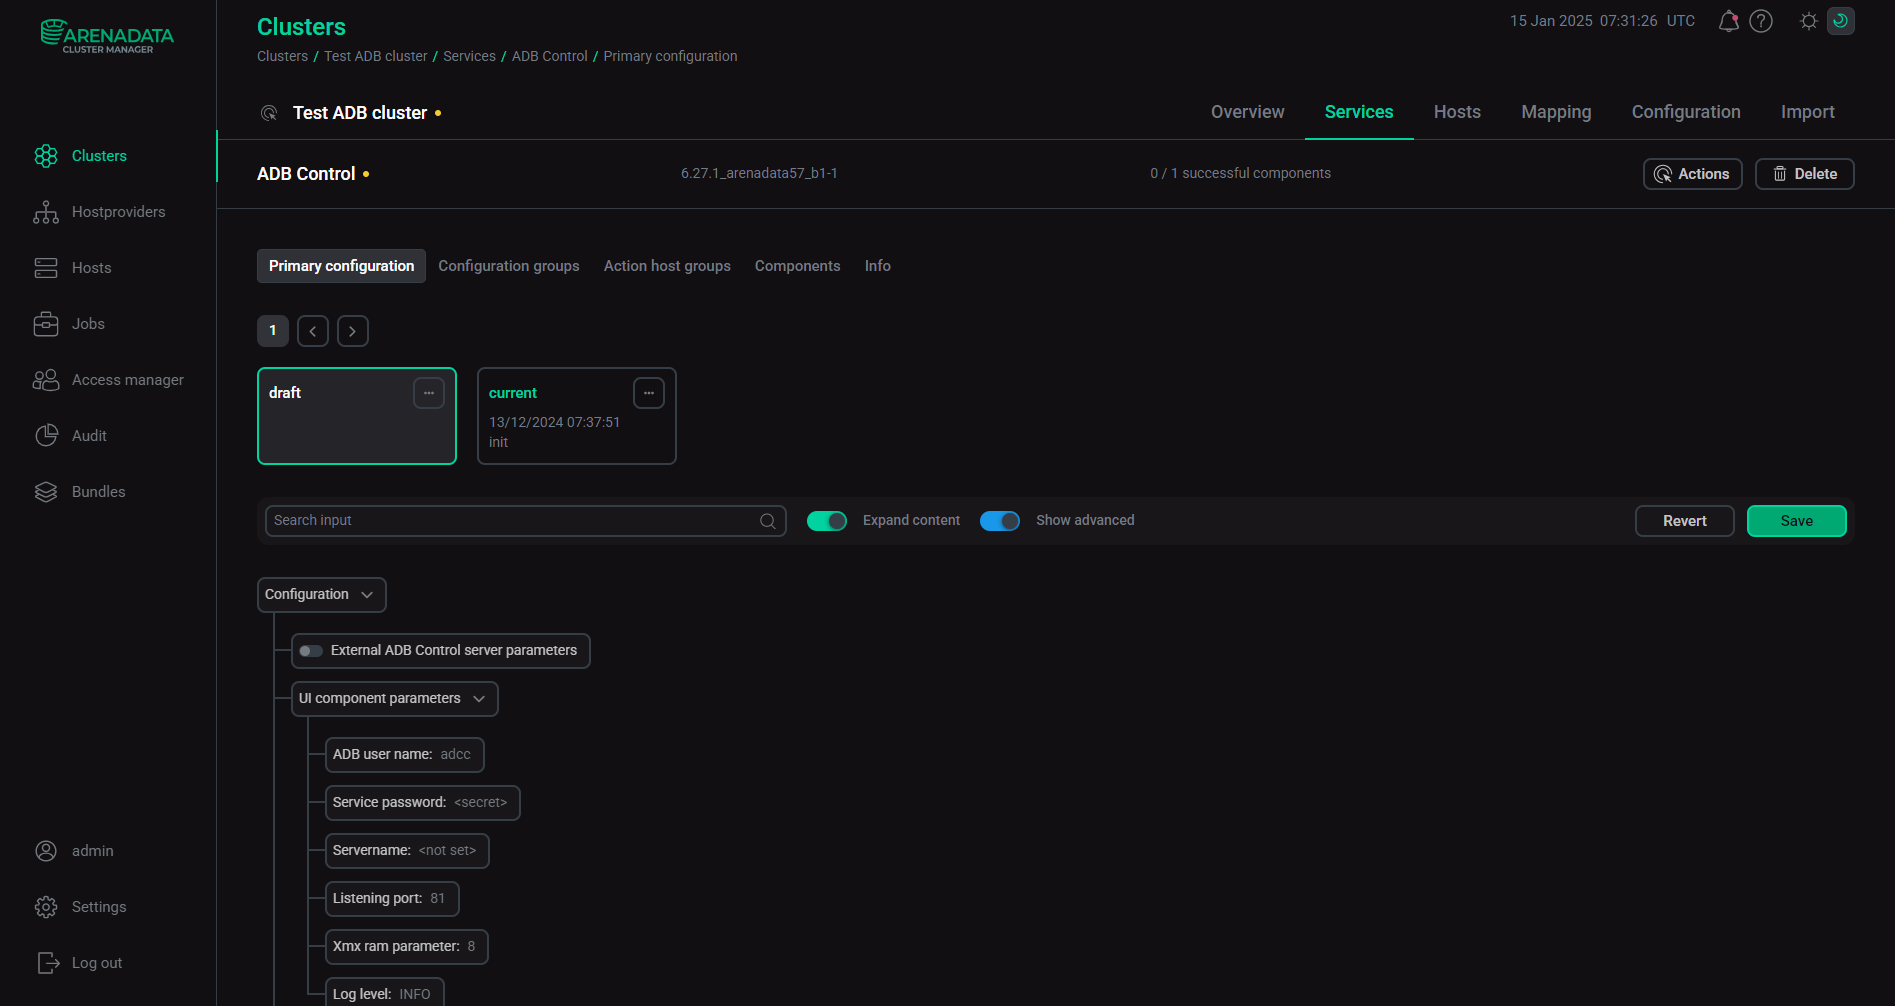Screen dimensions: 1895x1006
Task: Open Info subtab
Action: [878, 266]
